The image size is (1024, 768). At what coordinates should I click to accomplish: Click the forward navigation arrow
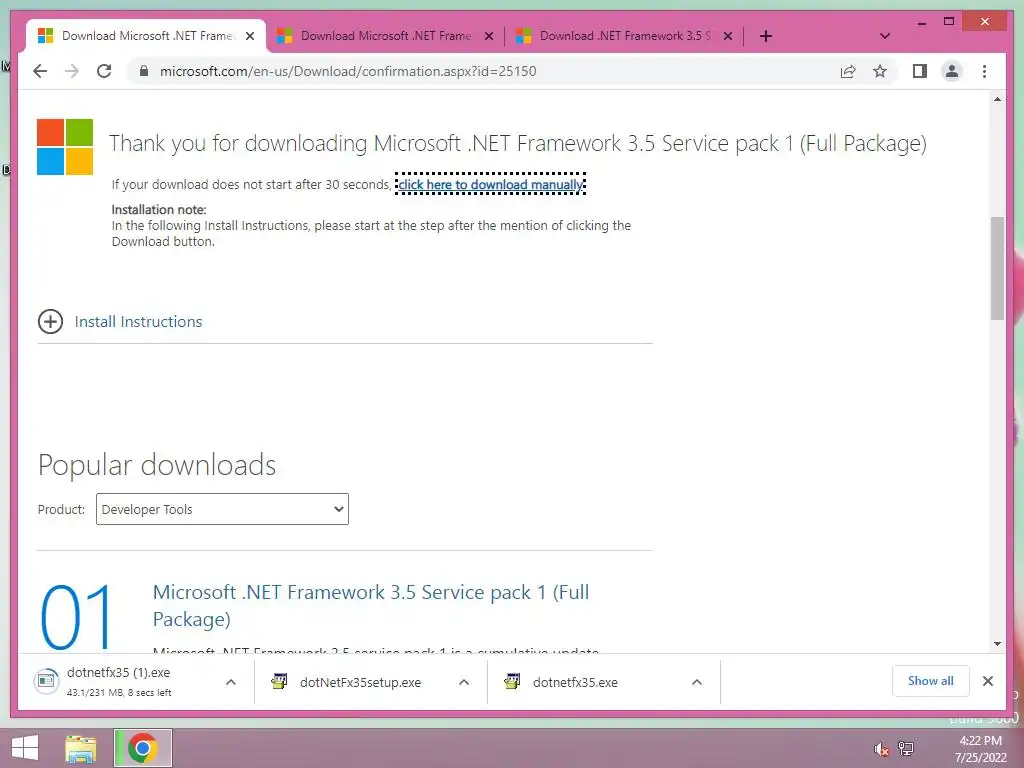pos(72,71)
